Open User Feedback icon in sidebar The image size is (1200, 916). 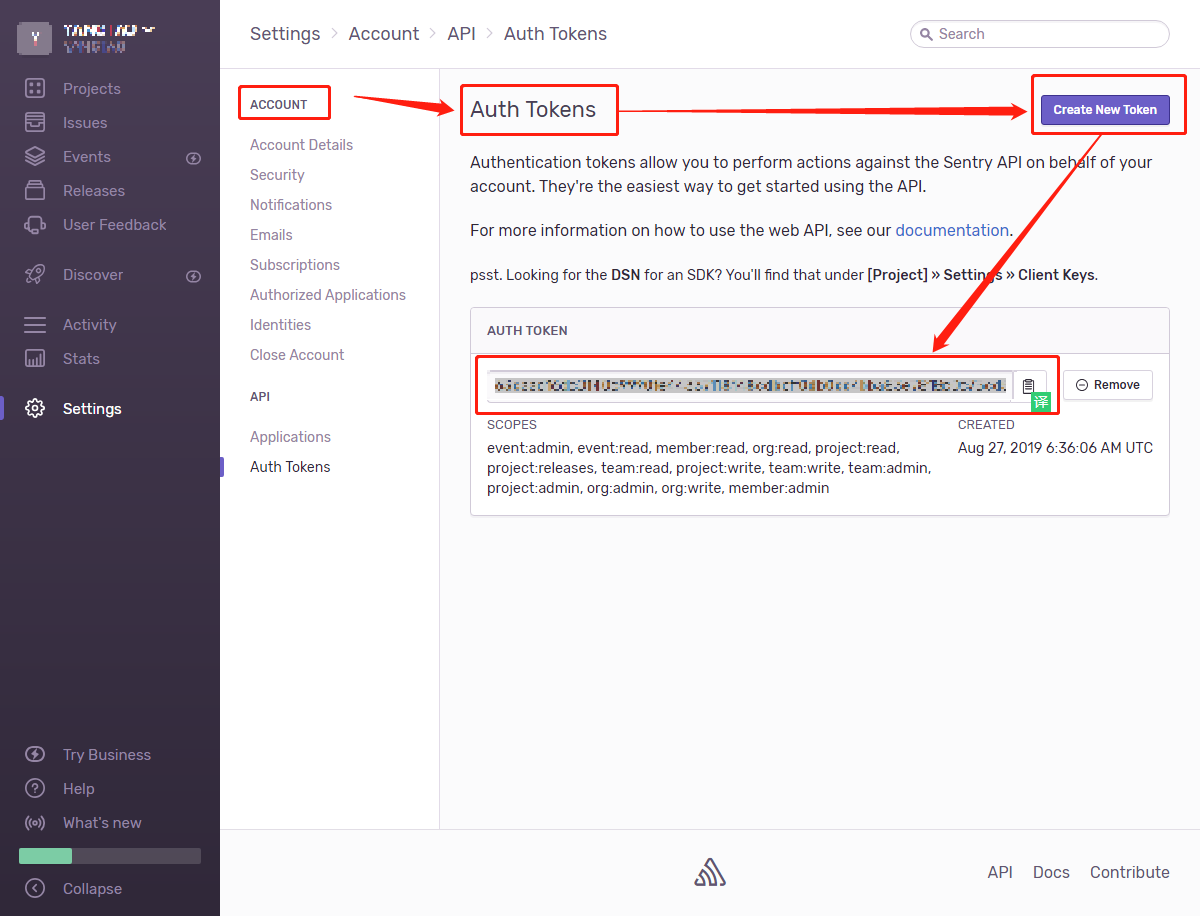[x=35, y=225]
